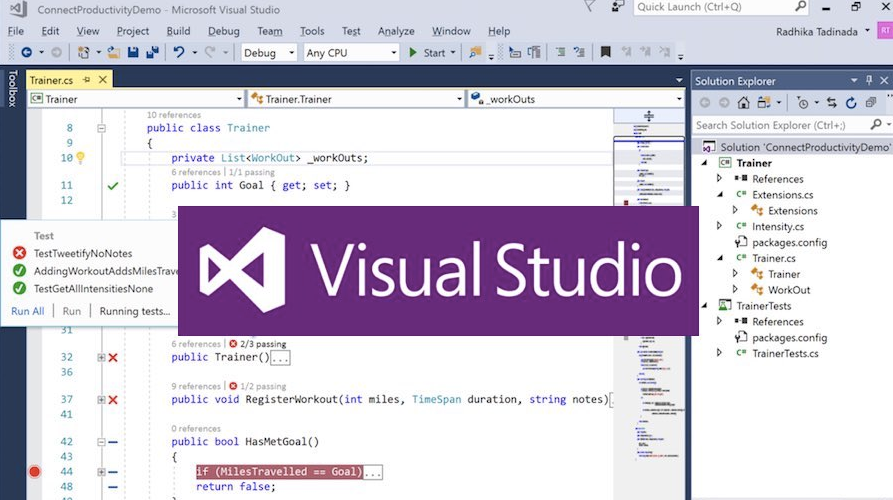Click the Navigate Forward toolbar arrow
The height and width of the screenshot is (500, 893).
click(x=56, y=52)
